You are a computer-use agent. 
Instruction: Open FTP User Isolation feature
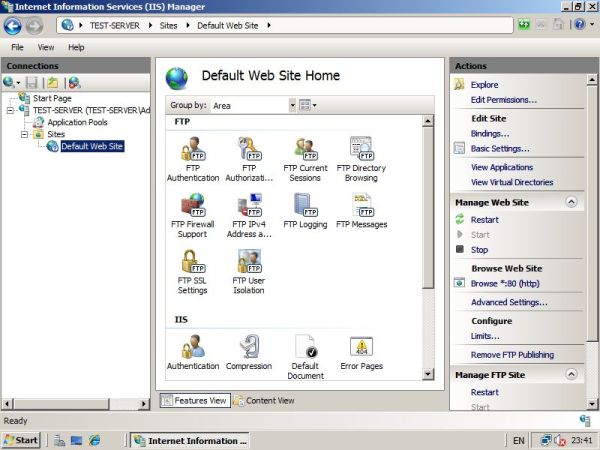click(x=249, y=271)
